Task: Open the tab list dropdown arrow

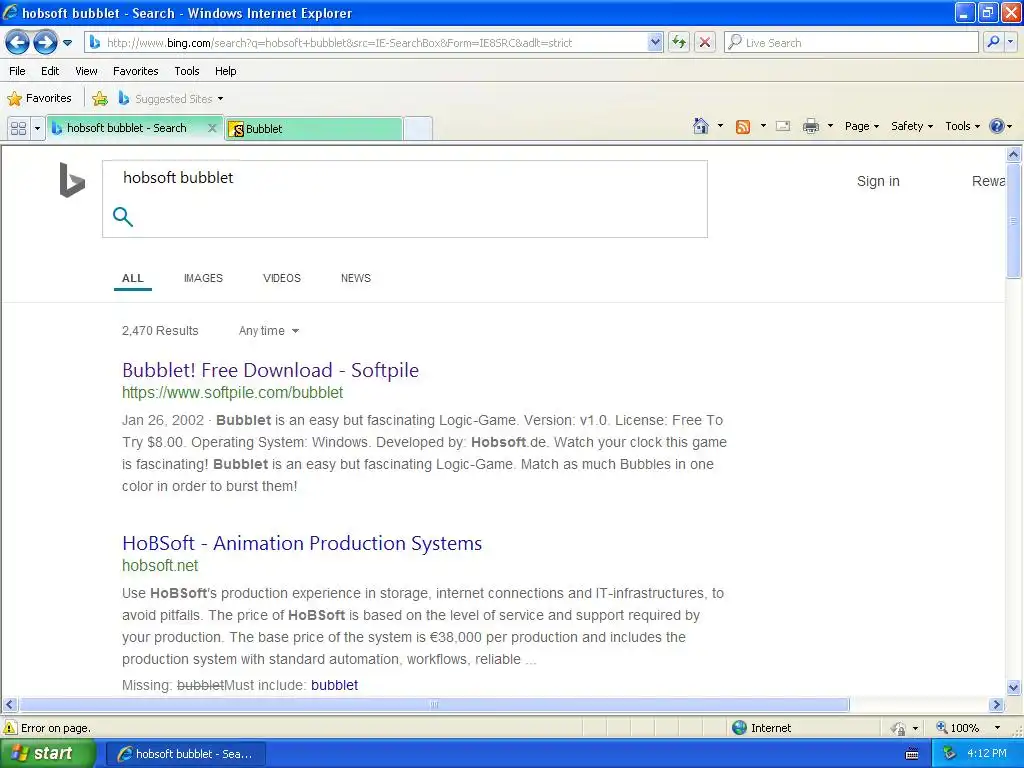Action: pos(37,128)
